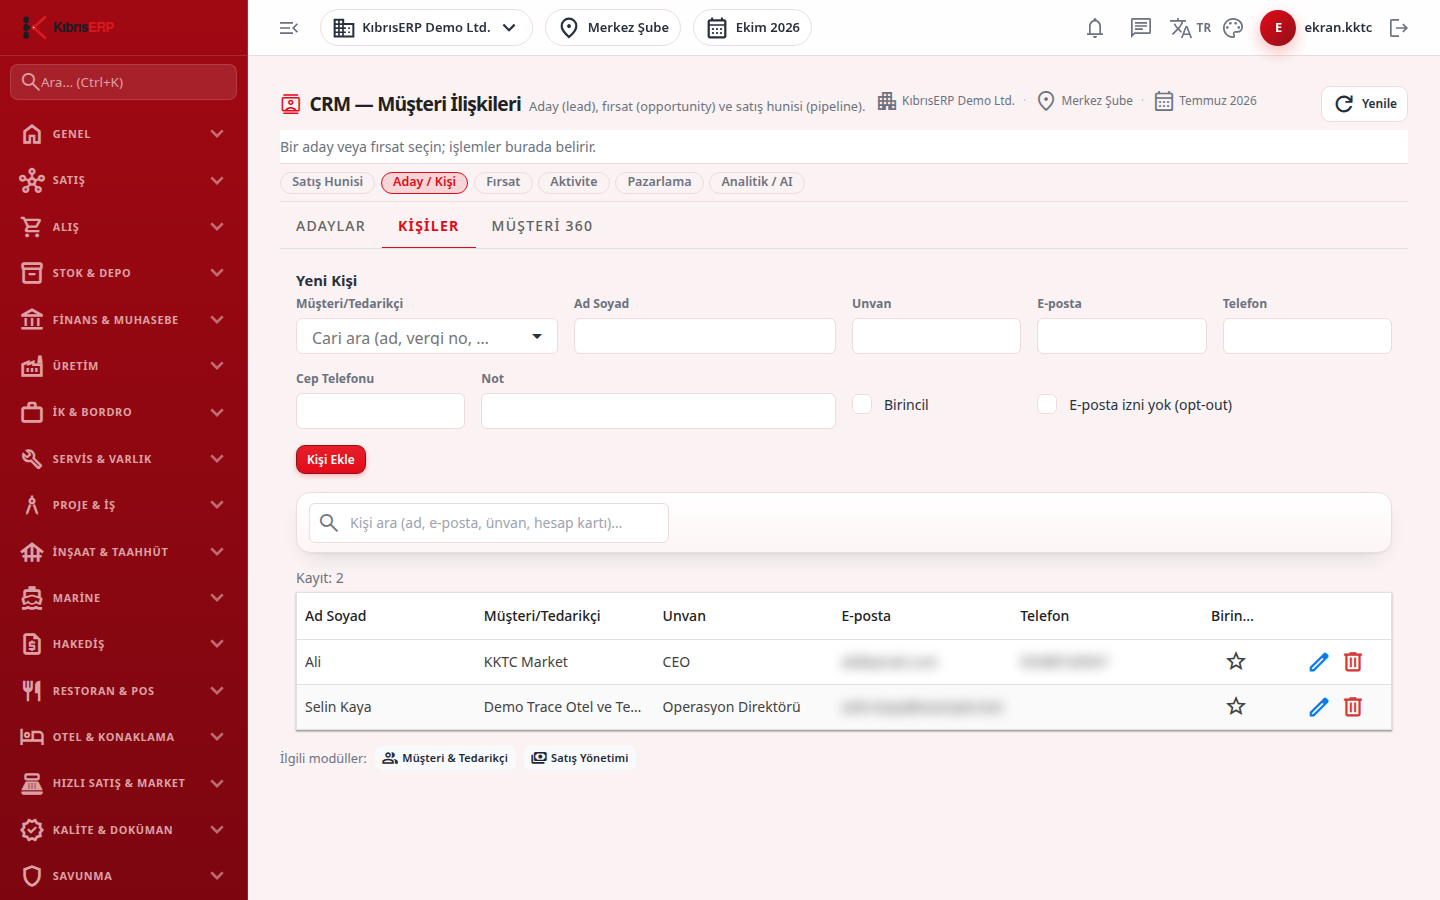Viewport: 1440px width, 900px height.
Task: Open the Müşteri/Tedarikçi cari search dropdown
Action: pyautogui.click(x=427, y=337)
